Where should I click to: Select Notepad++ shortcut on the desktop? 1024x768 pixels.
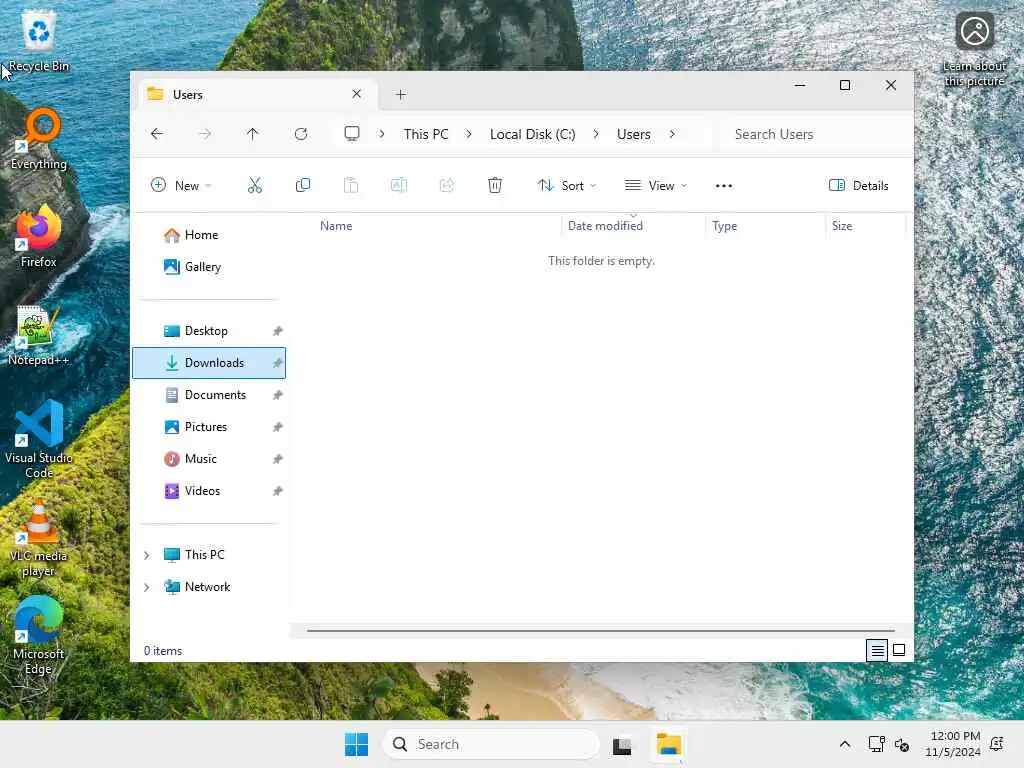pos(38,336)
